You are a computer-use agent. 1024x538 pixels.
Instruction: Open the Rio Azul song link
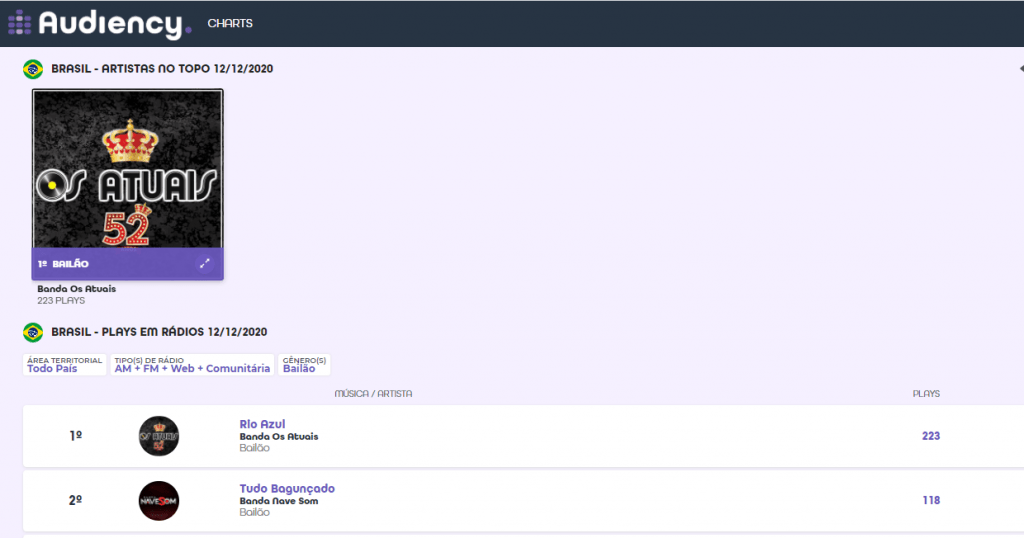point(262,424)
